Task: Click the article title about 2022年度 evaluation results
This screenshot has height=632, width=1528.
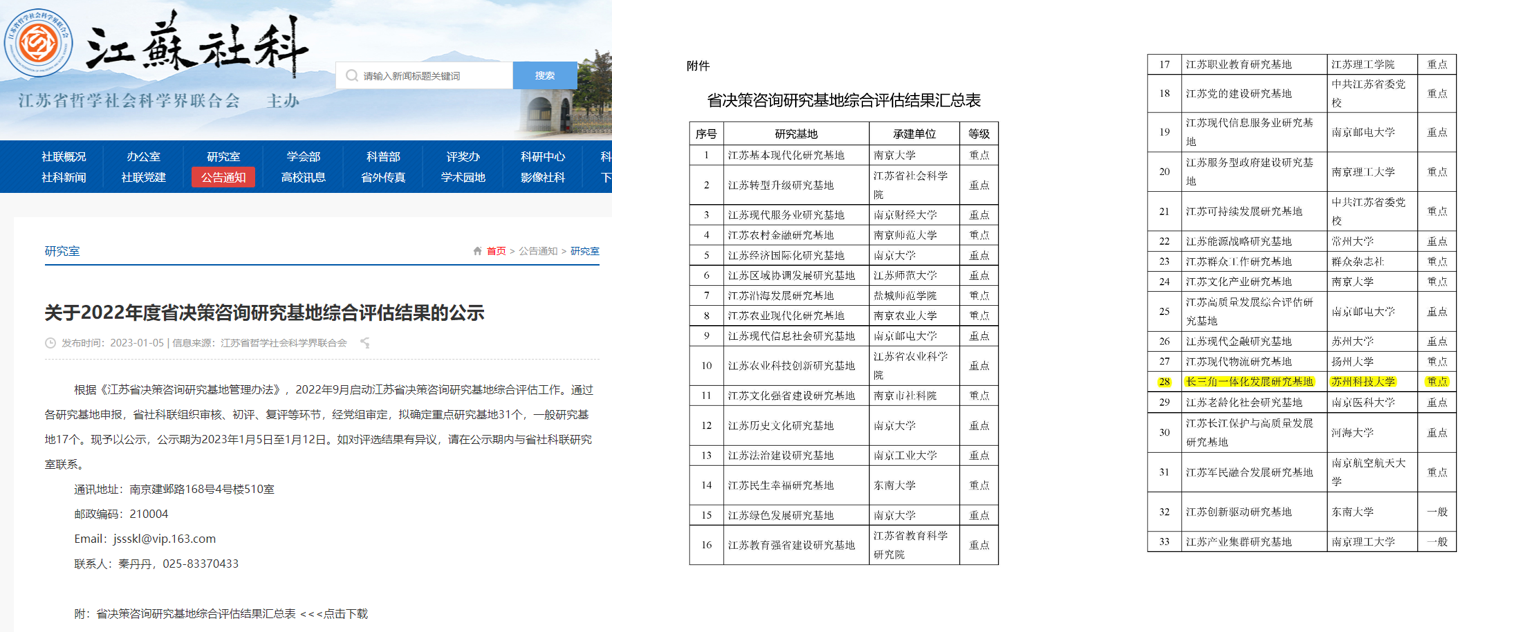Action: [265, 313]
